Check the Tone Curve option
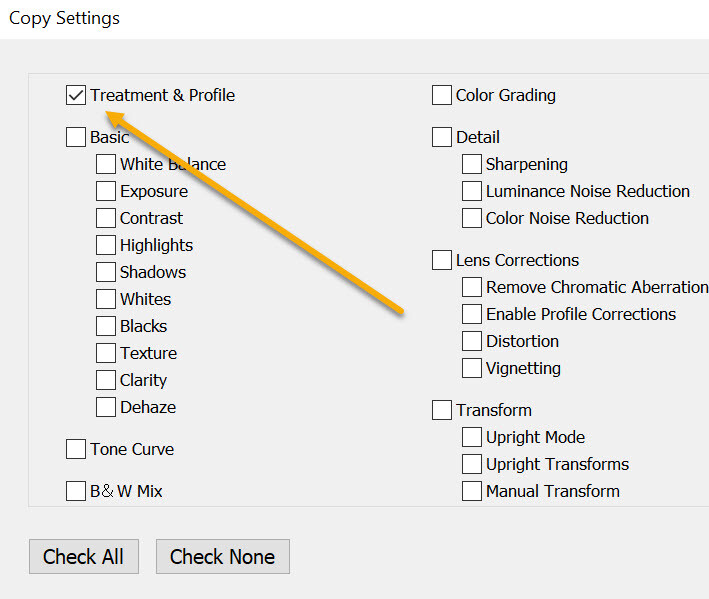 (x=76, y=449)
